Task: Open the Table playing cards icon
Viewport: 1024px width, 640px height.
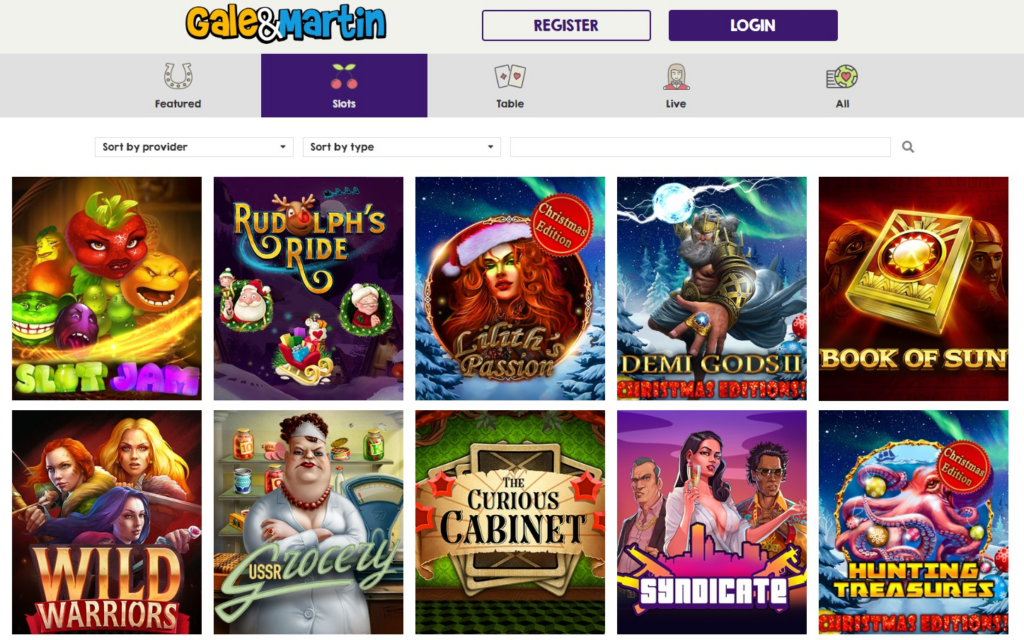Action: (x=509, y=77)
